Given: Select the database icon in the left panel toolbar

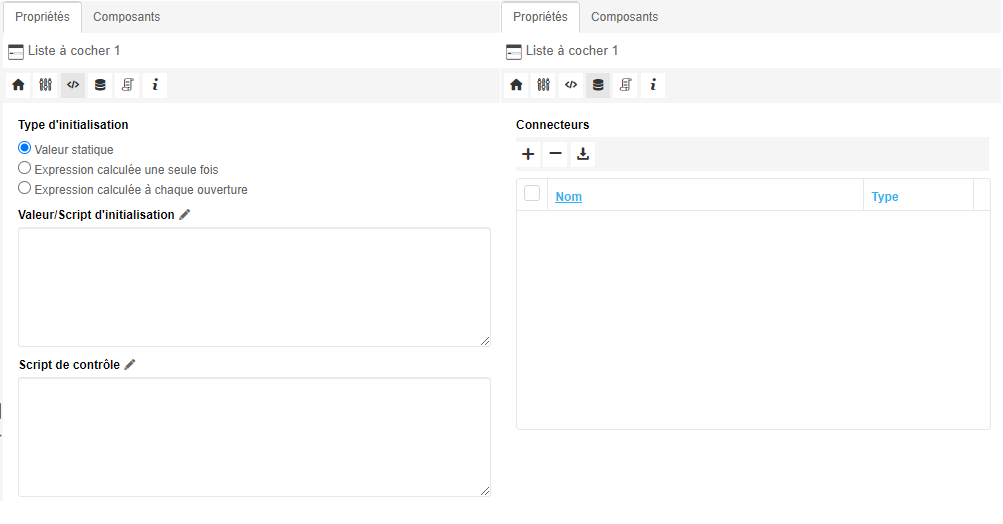Looking at the screenshot, I should point(100,85).
